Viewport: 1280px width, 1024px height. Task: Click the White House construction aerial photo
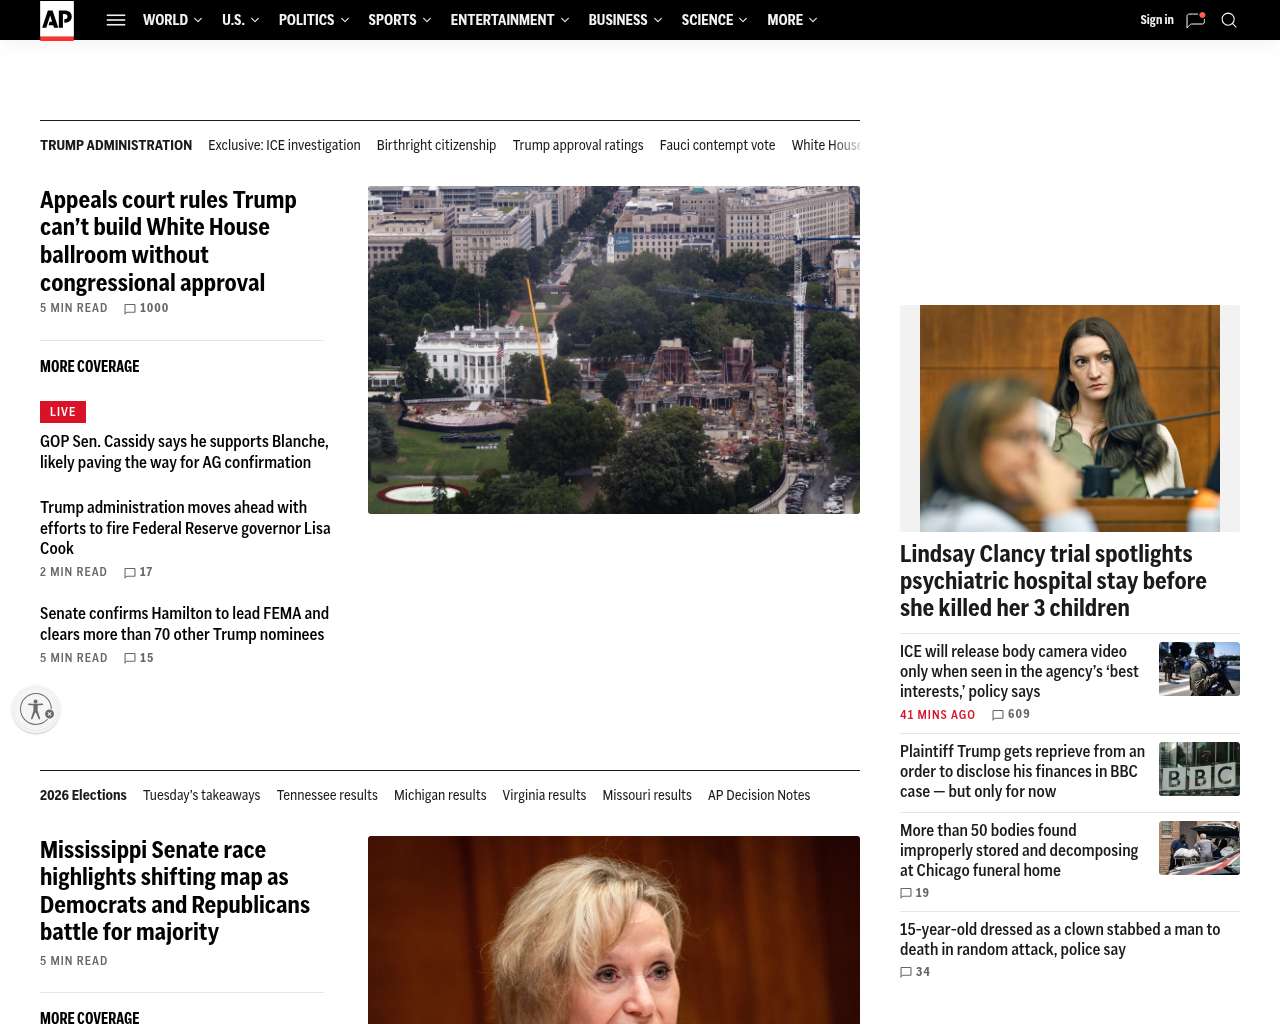[x=614, y=350]
